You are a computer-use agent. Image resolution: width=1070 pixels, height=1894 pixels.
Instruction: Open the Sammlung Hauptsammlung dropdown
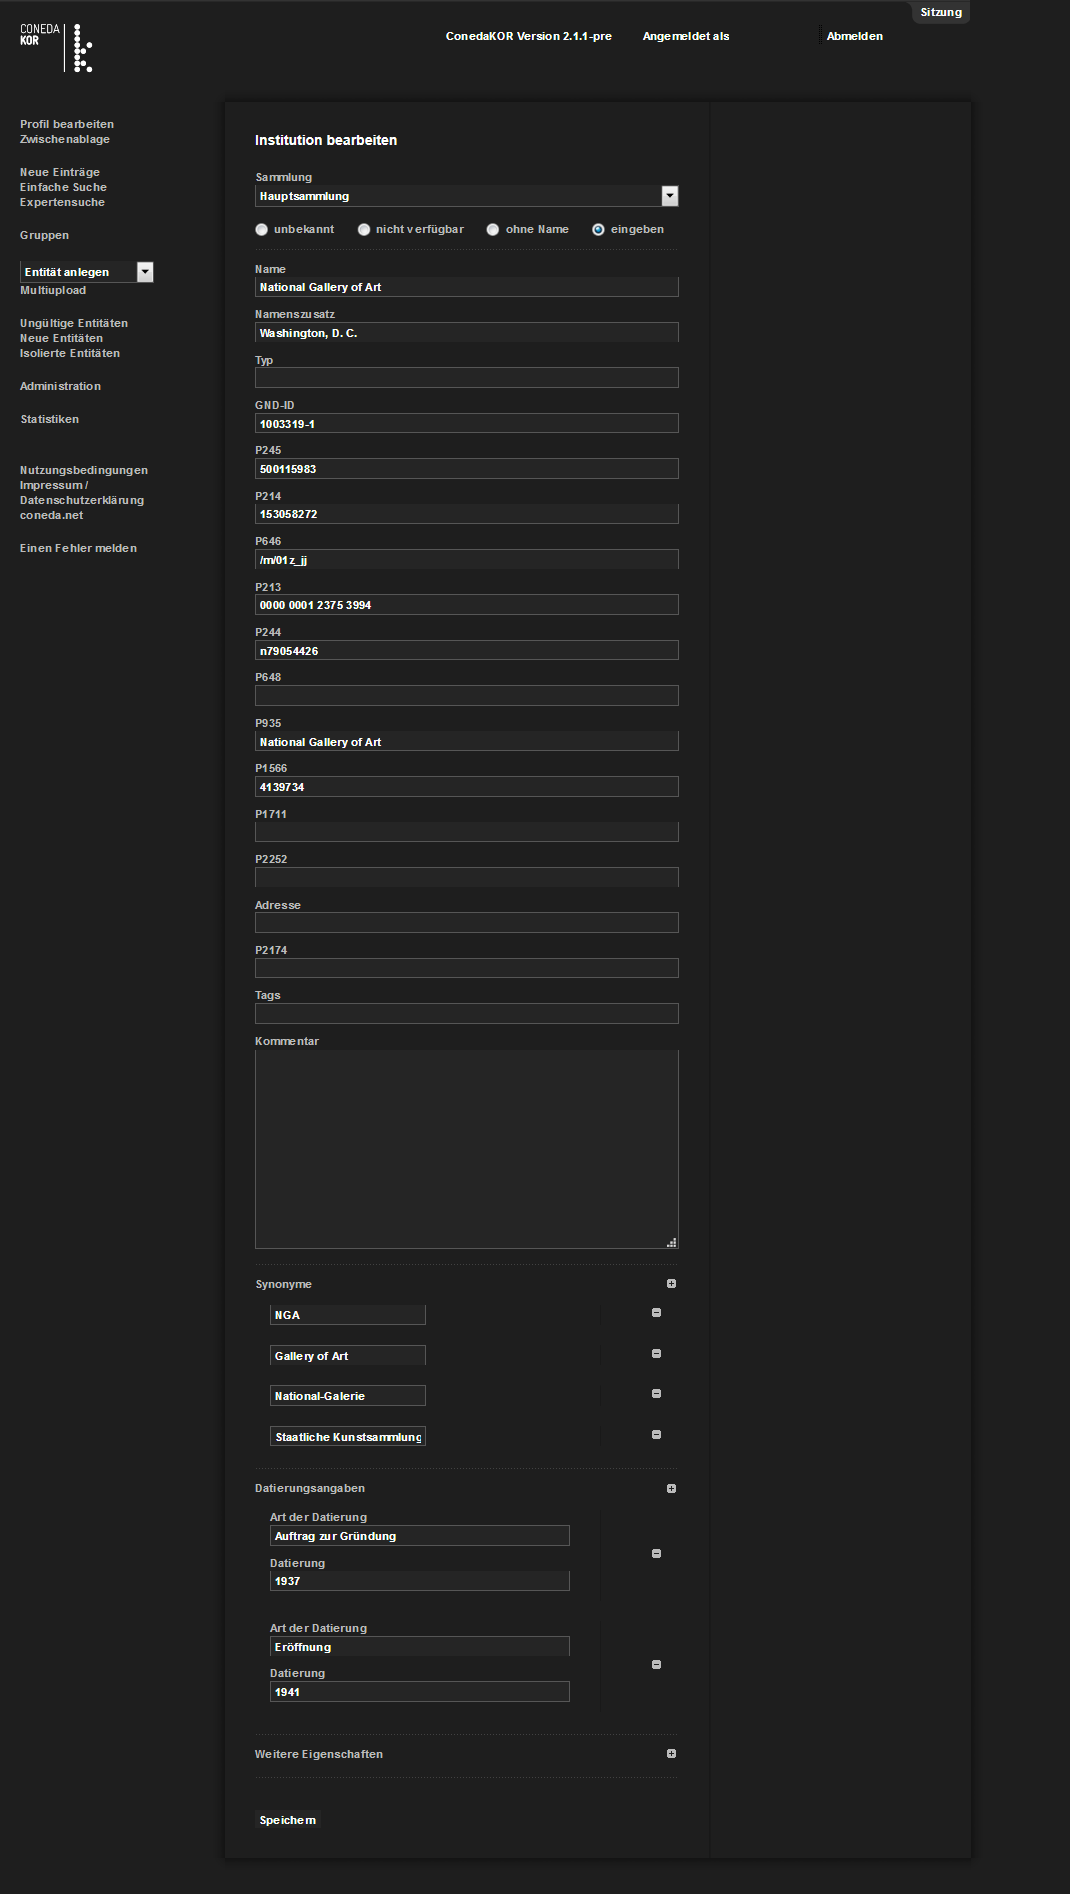coord(467,196)
